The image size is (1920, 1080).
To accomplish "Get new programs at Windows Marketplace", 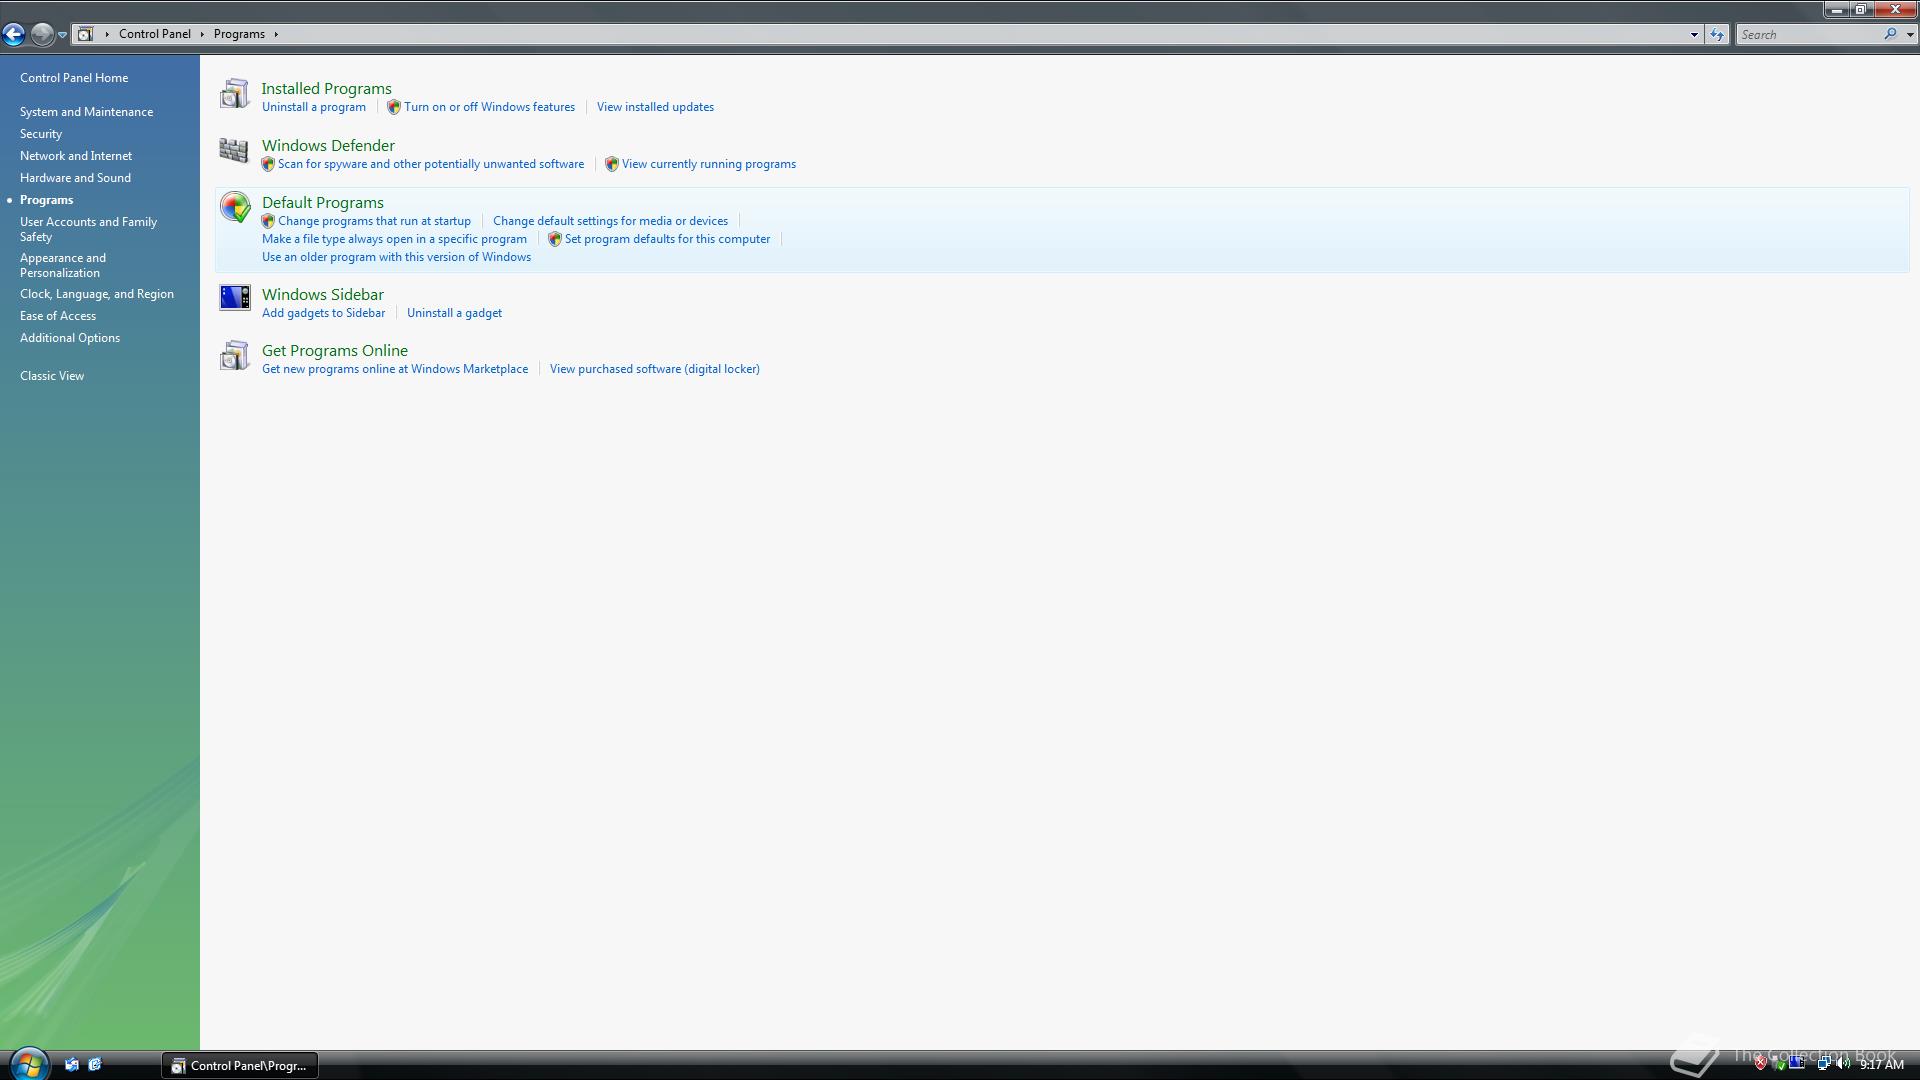I will 395,369.
